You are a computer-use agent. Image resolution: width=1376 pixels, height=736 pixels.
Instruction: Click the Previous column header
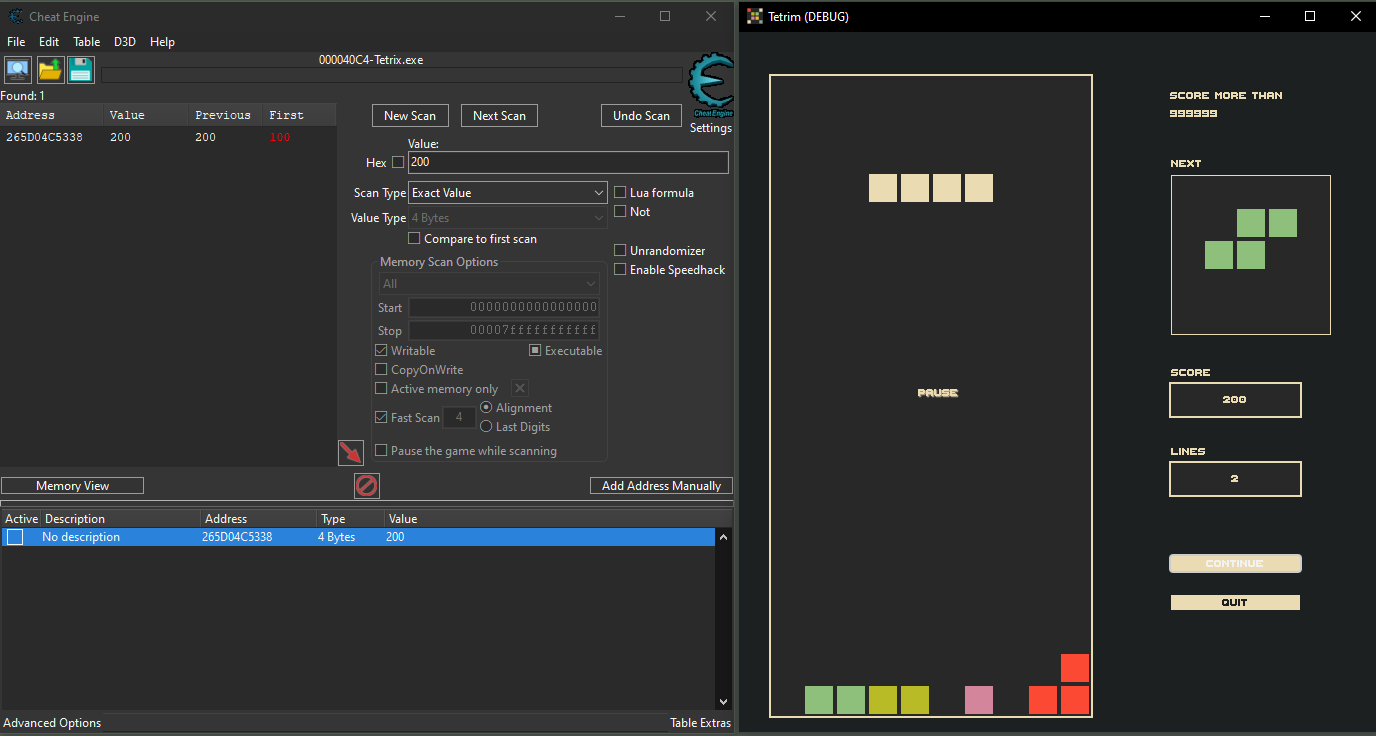(226, 115)
